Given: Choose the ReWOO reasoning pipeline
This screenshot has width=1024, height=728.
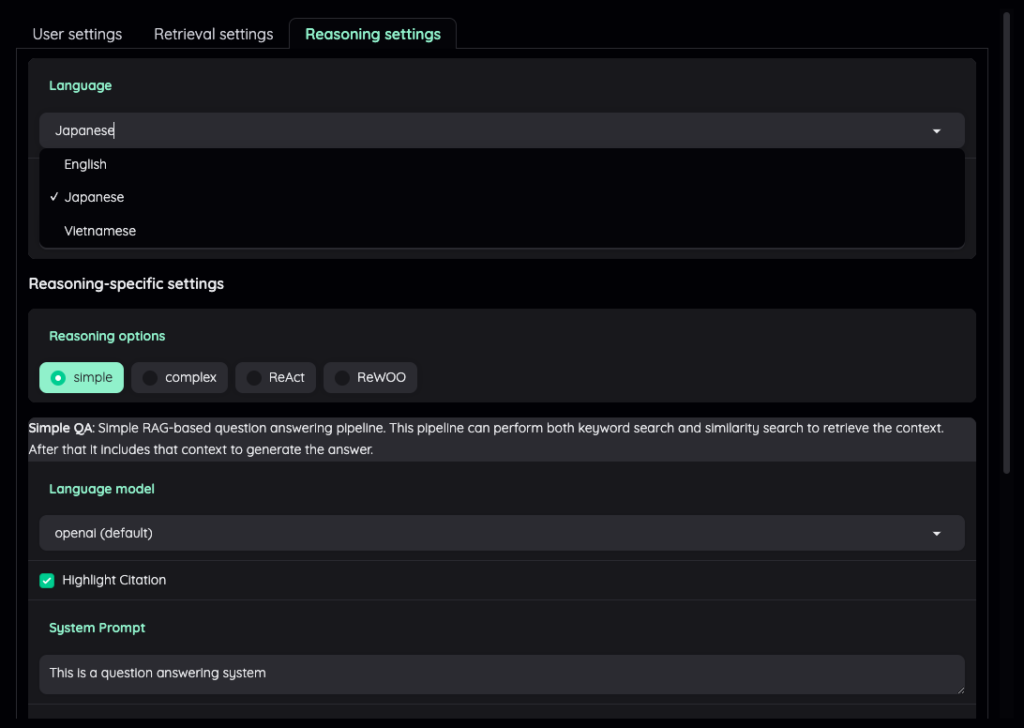Looking at the screenshot, I should [x=370, y=377].
